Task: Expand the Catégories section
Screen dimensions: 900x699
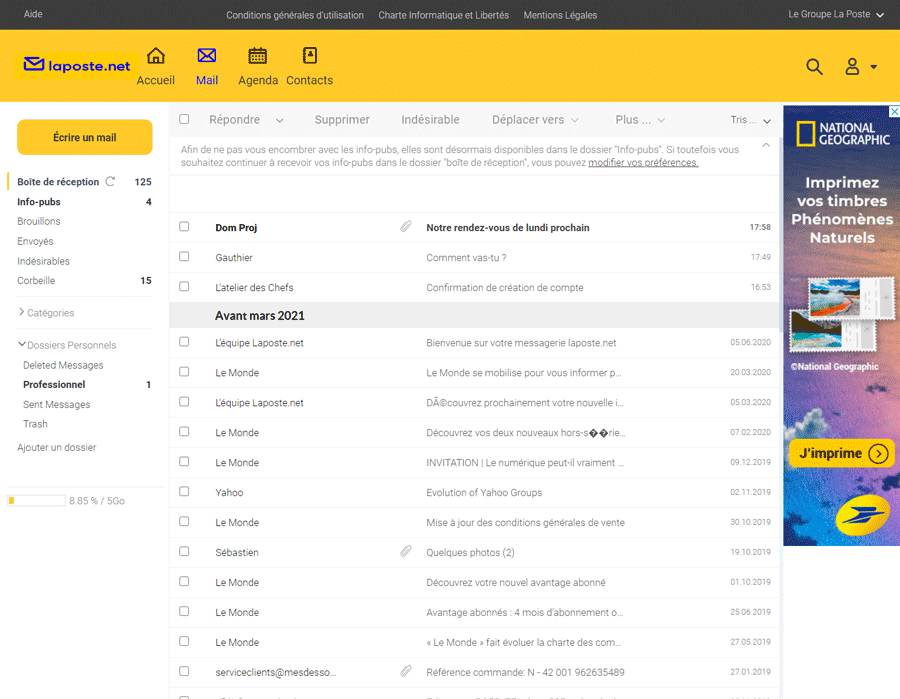Action: click(x=46, y=313)
